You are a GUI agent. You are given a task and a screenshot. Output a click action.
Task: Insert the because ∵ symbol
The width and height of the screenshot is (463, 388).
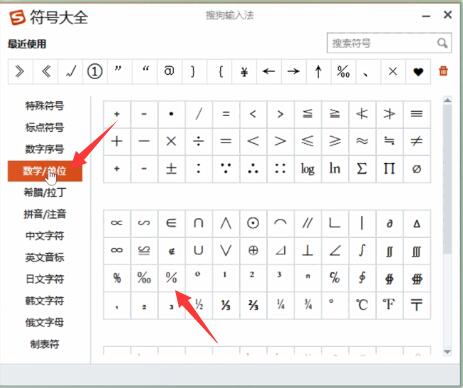click(x=226, y=169)
